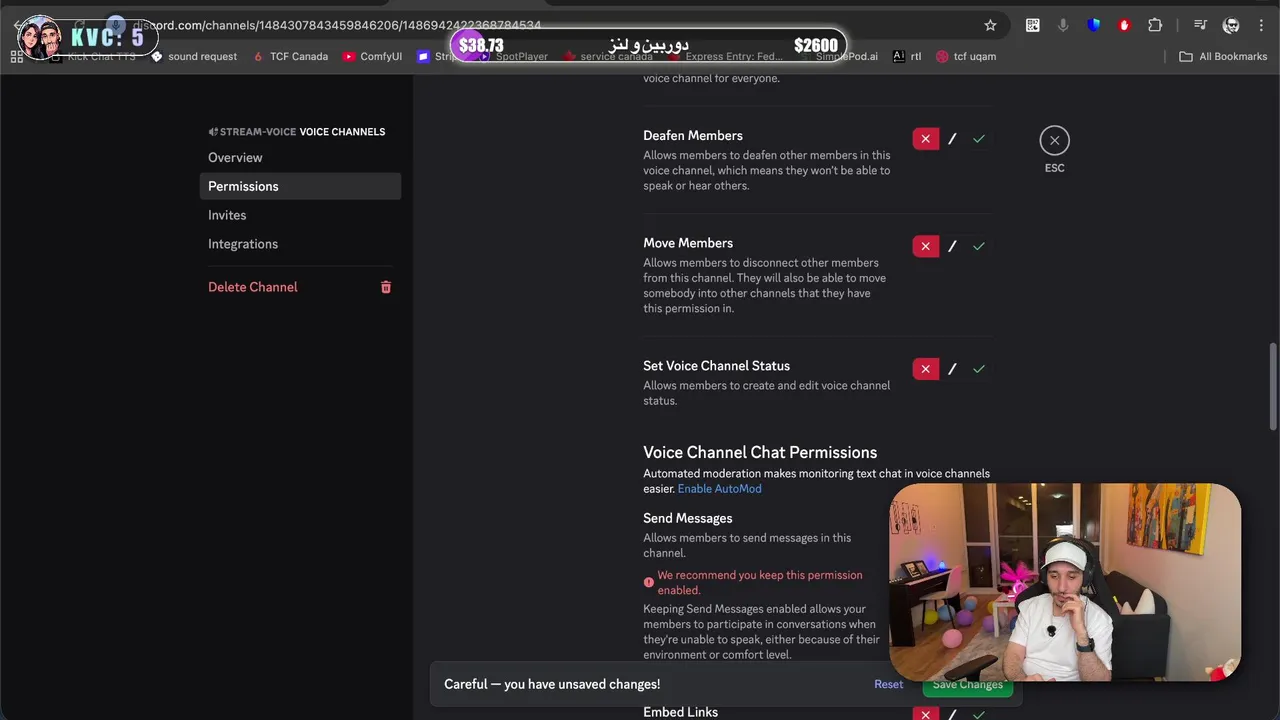This screenshot has width=1280, height=720.
Task: Reset the unsaved changes
Action: pos(888,684)
